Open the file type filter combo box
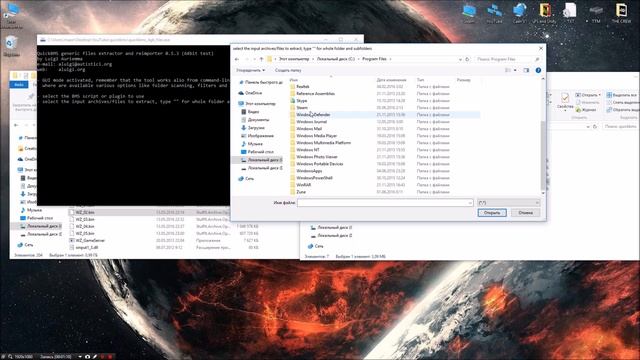This screenshot has height=360, width=640. (x=509, y=203)
